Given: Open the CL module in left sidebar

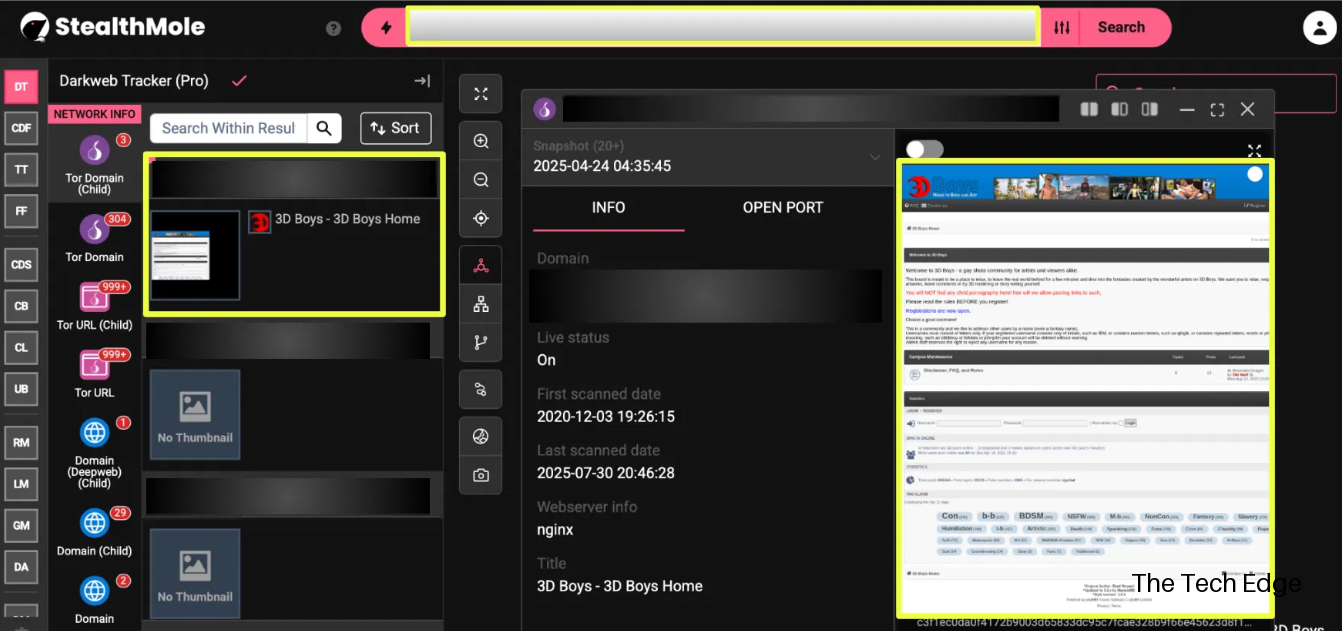Looking at the screenshot, I should pyautogui.click(x=21, y=348).
